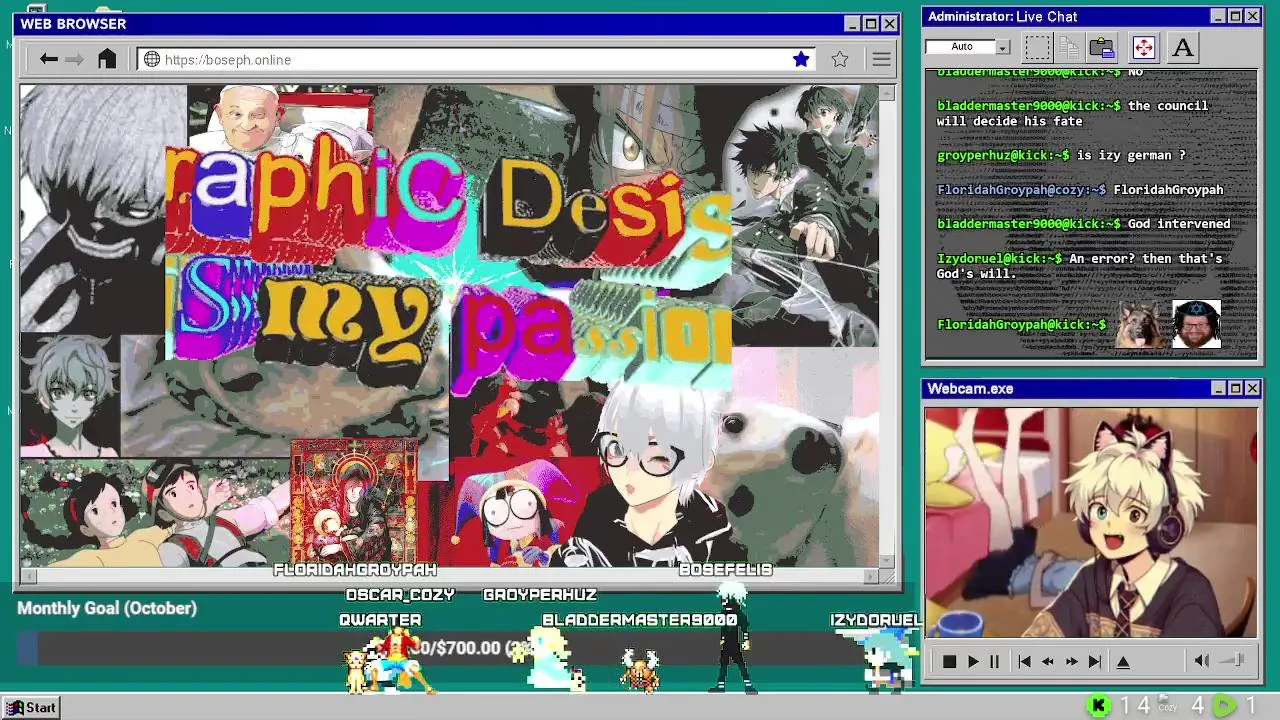Screen dimensions: 1280x720
Task: Open the font 'A' icon in Live Chat
Action: coord(1183,47)
